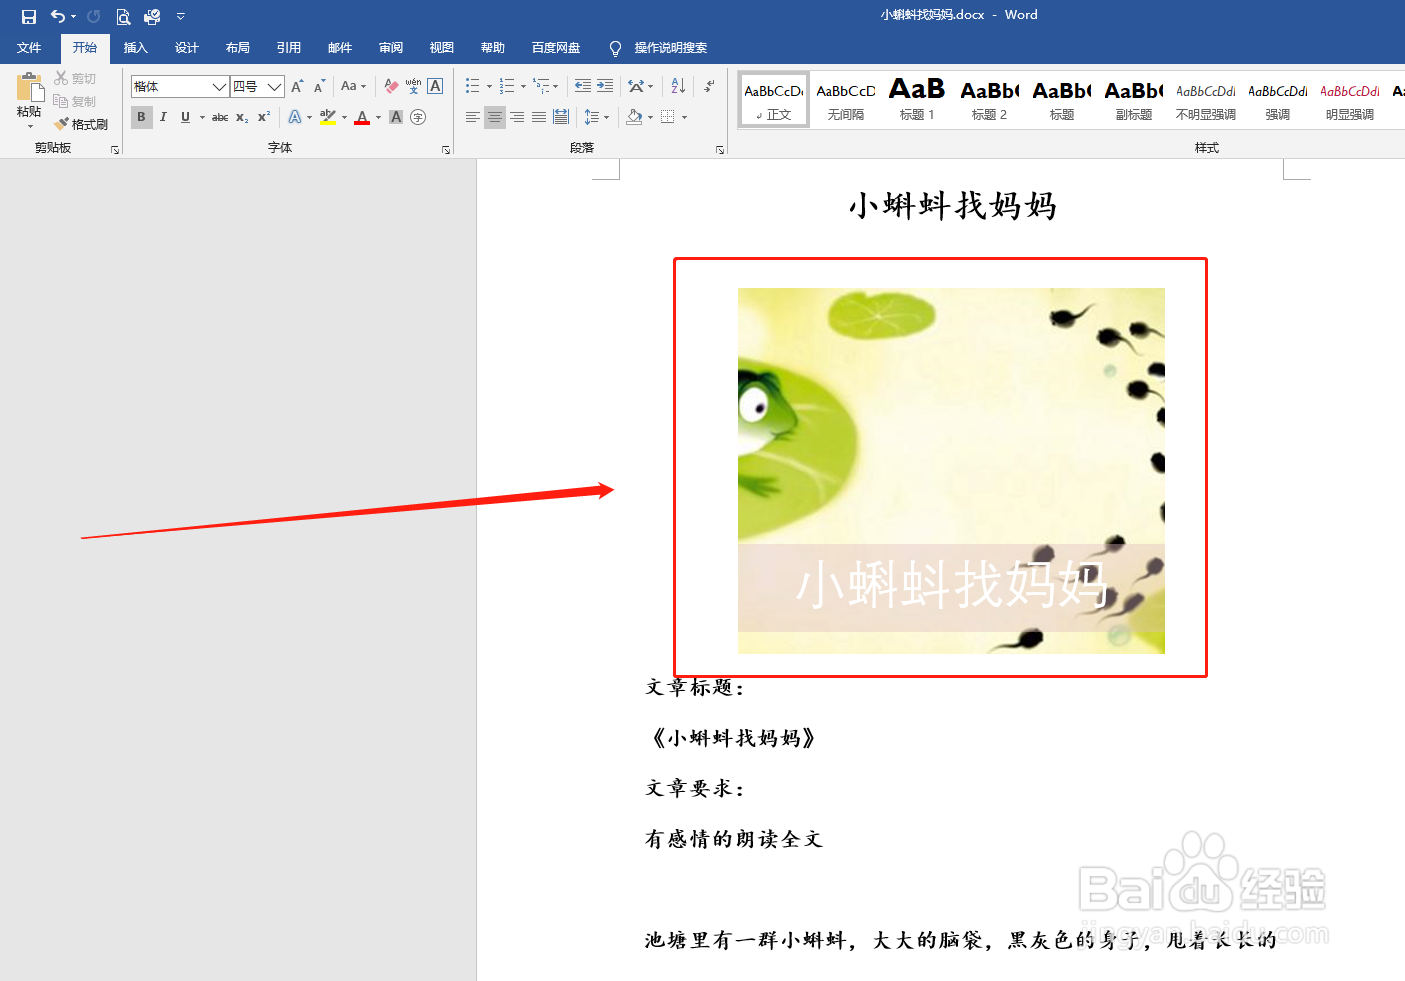Click the increase indent icon
This screenshot has height=981, width=1405.
[x=605, y=85]
